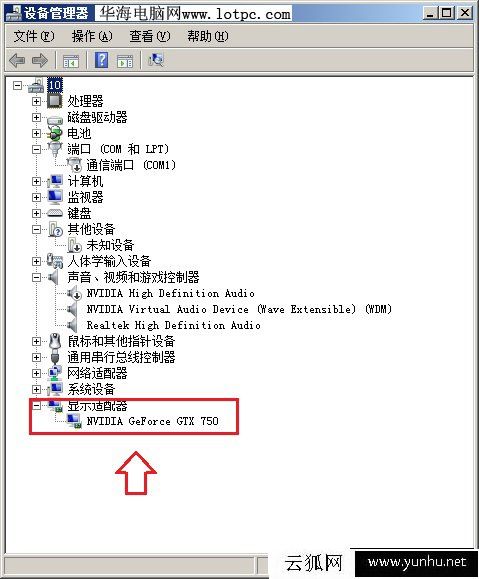Open the 查看(V) menu
Image resolution: width=479 pixels, height=579 pixels.
[x=150, y=36]
